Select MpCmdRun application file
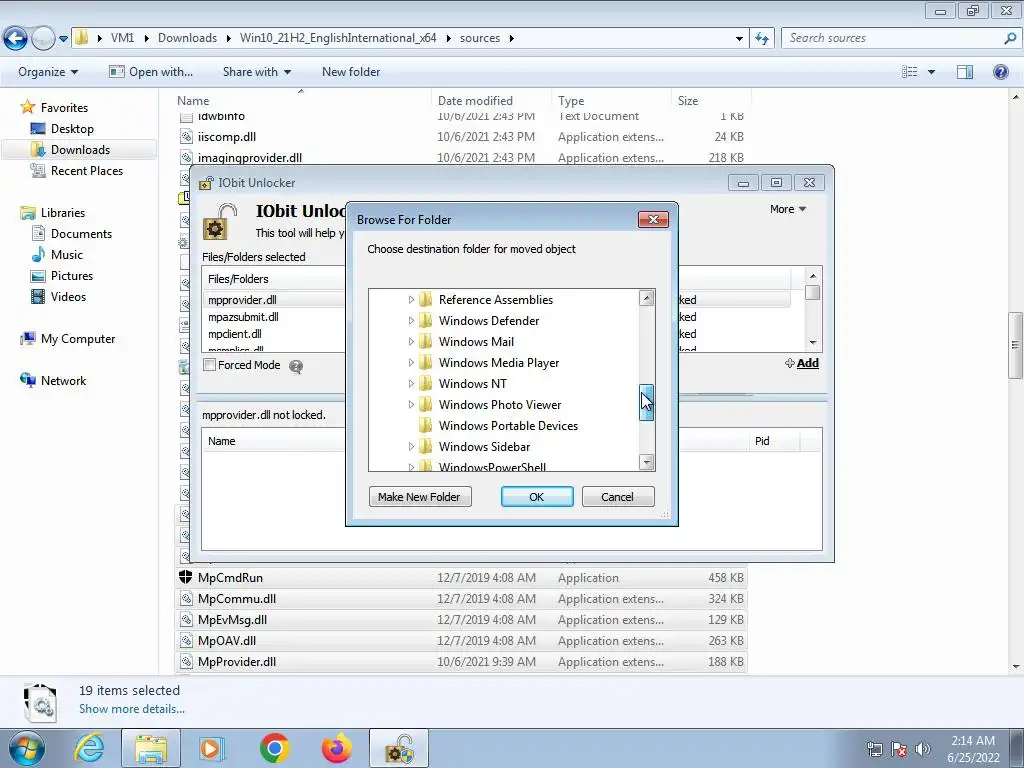Screen dimensions: 1024x768 coord(461,578)
